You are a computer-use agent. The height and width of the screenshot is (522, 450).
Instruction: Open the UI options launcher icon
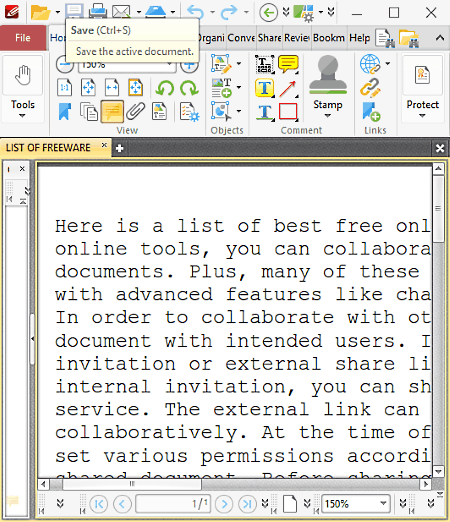[x=303, y=13]
